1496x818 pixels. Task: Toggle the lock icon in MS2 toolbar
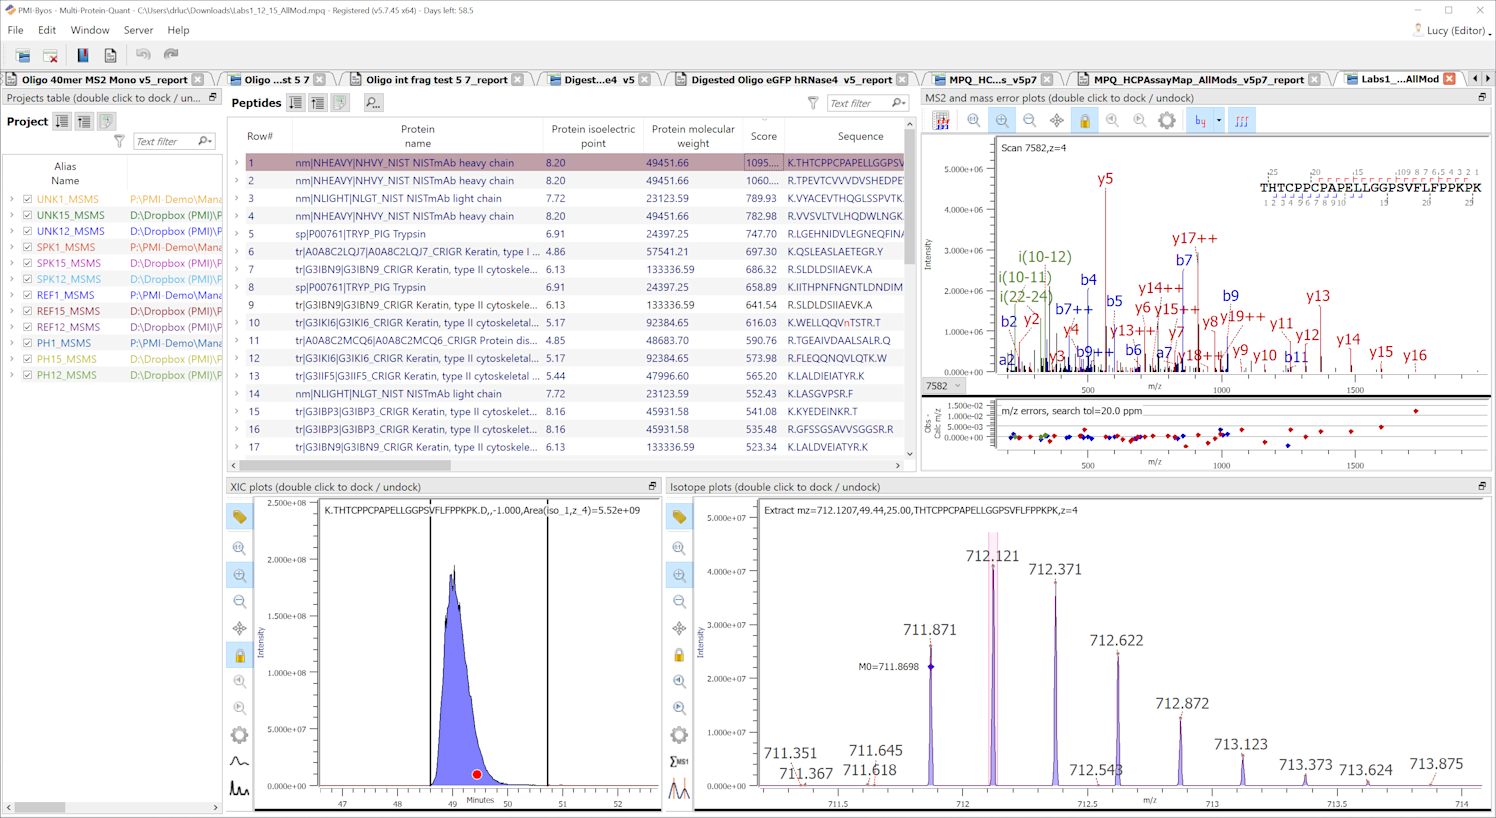click(x=1084, y=121)
